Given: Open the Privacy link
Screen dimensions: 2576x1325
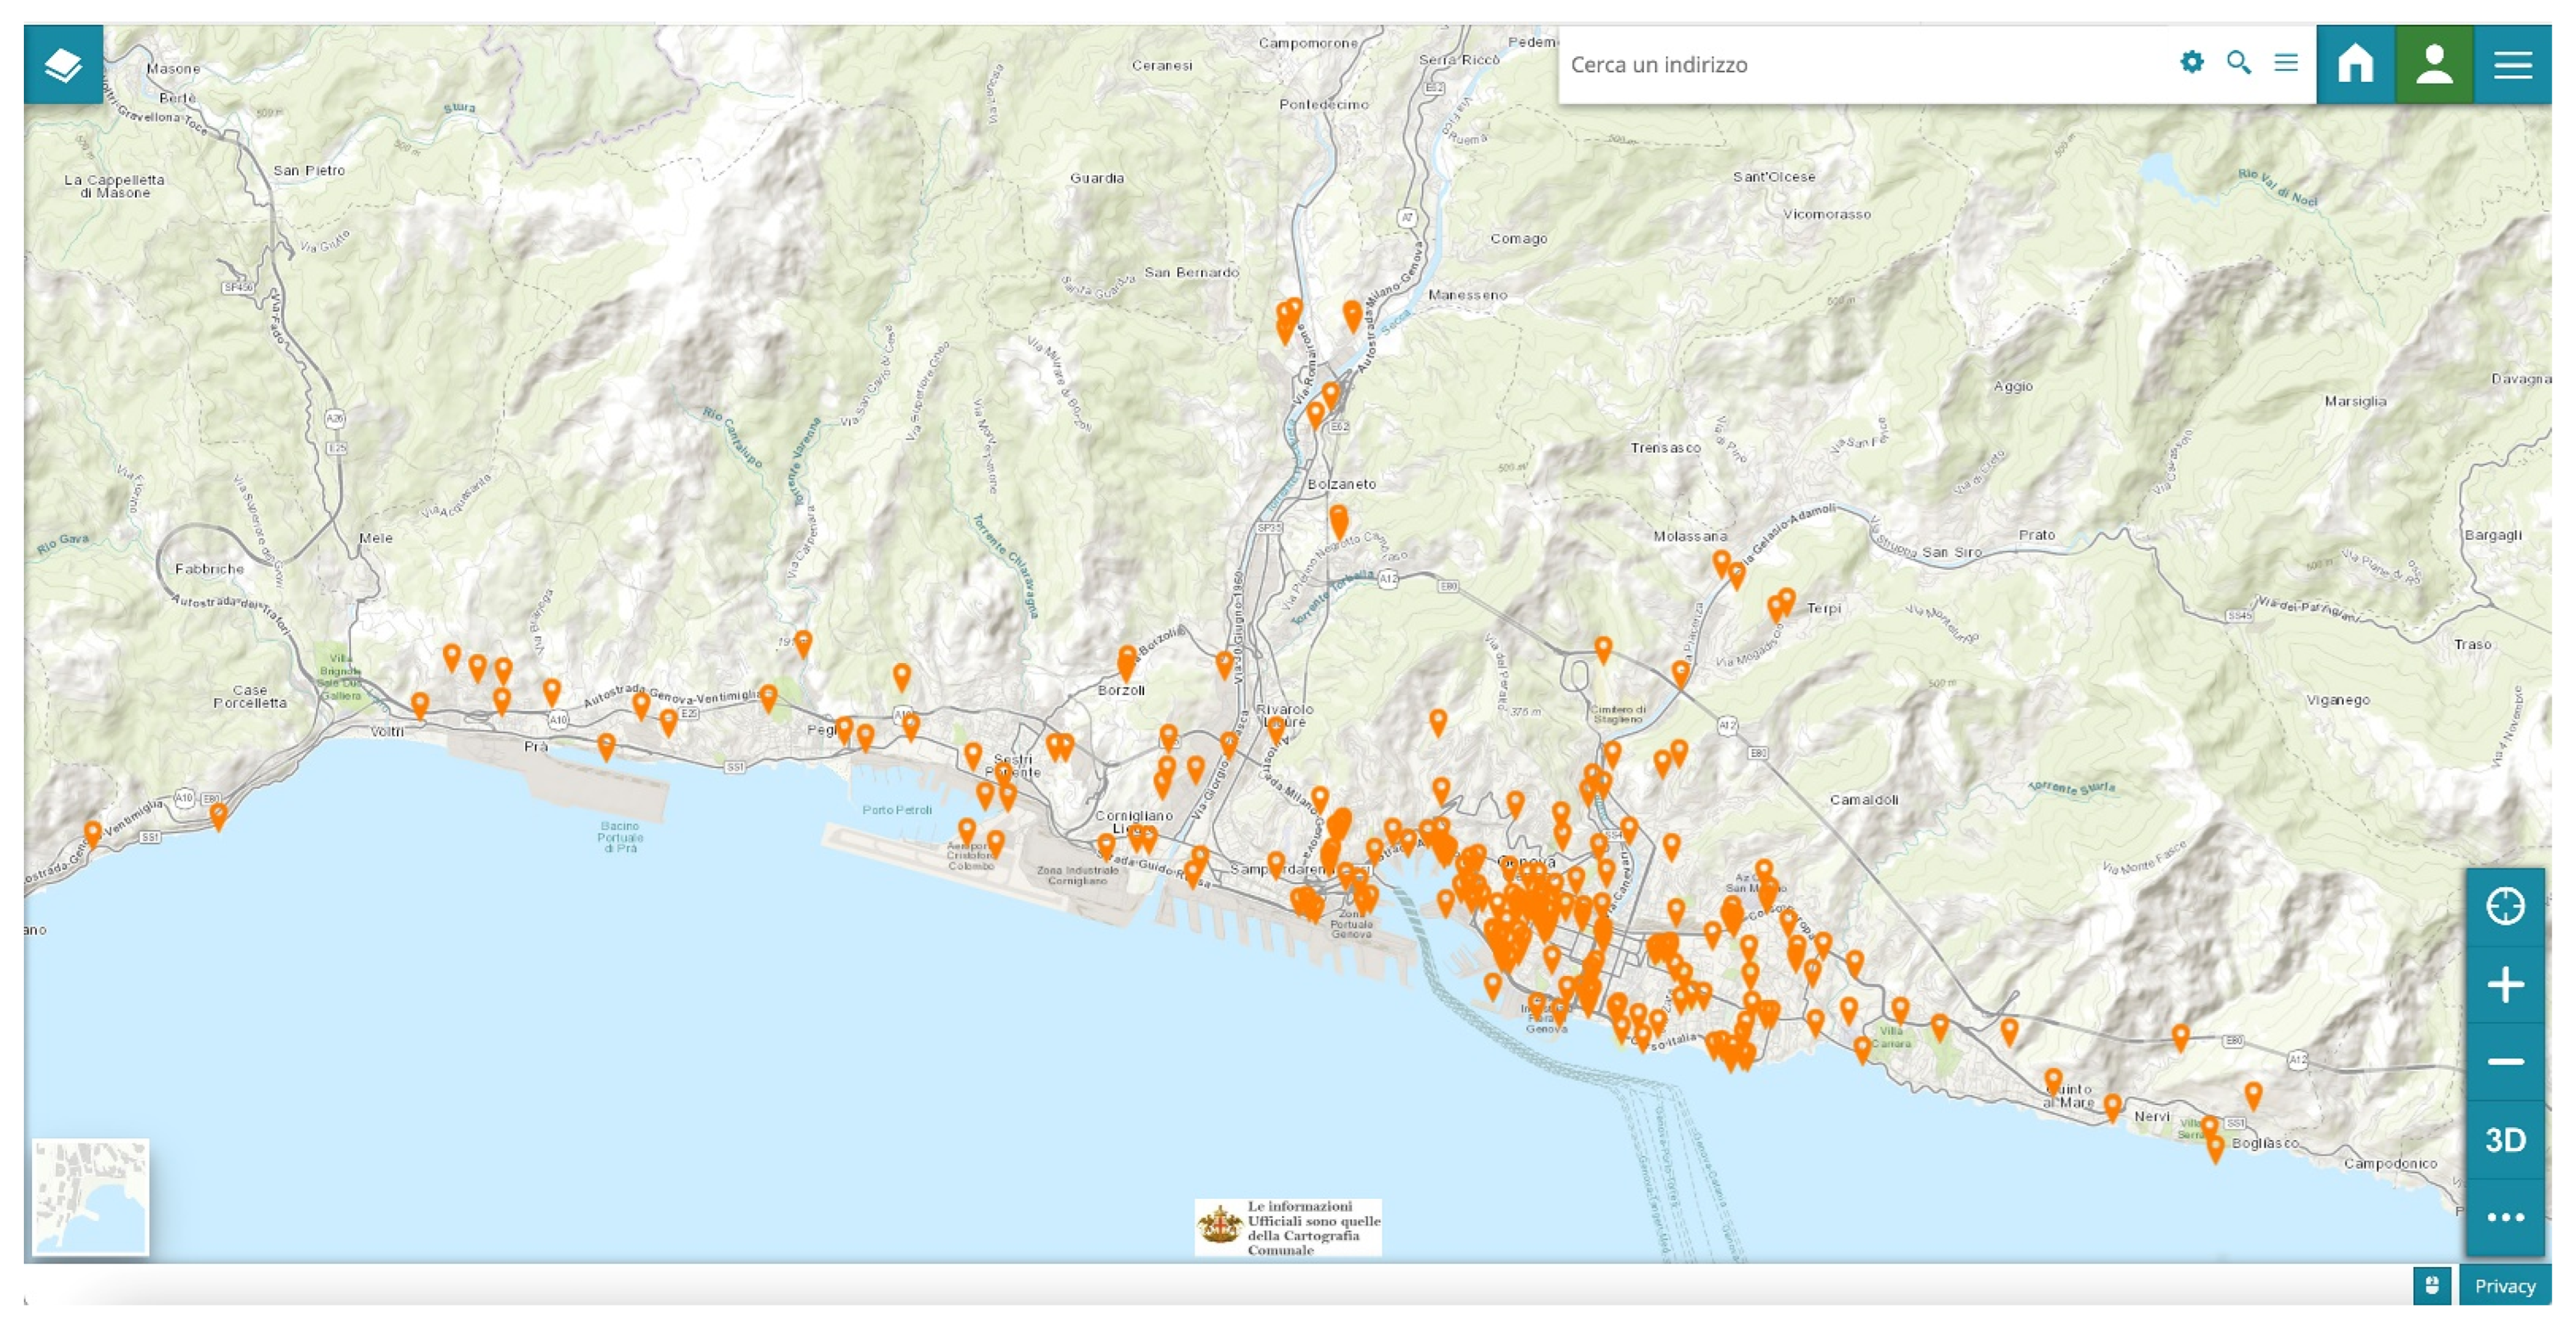Looking at the screenshot, I should coord(2504,1286).
